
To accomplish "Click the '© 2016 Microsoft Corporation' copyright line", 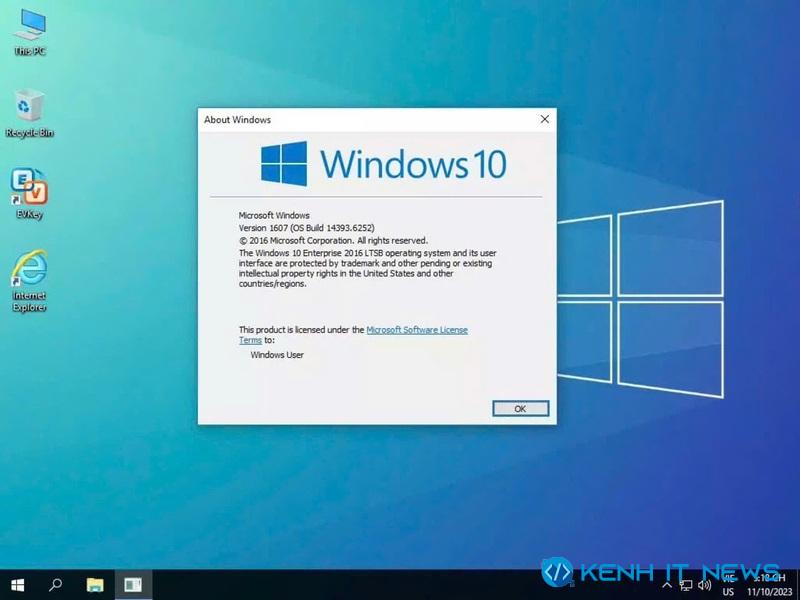I will pos(333,240).
